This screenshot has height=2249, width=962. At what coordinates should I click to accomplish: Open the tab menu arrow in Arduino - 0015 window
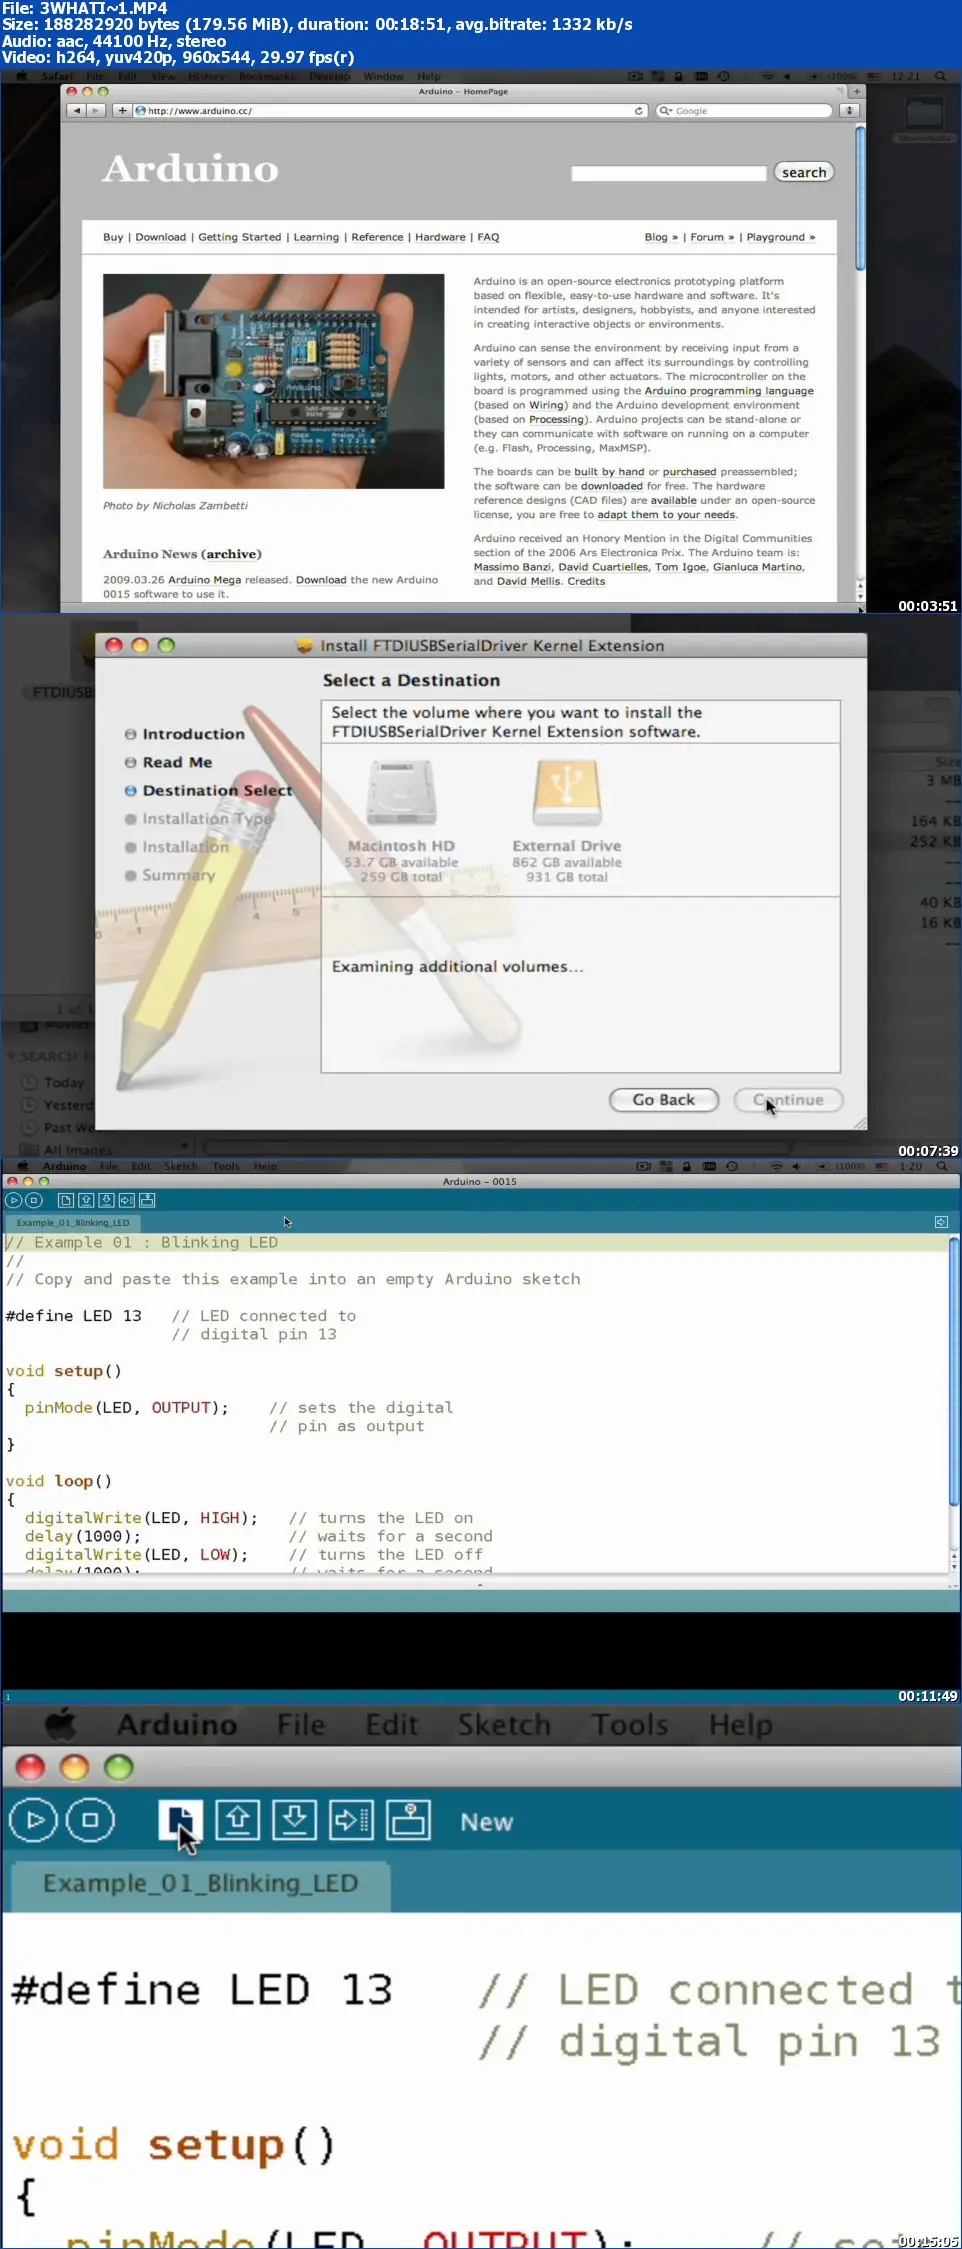(941, 1222)
